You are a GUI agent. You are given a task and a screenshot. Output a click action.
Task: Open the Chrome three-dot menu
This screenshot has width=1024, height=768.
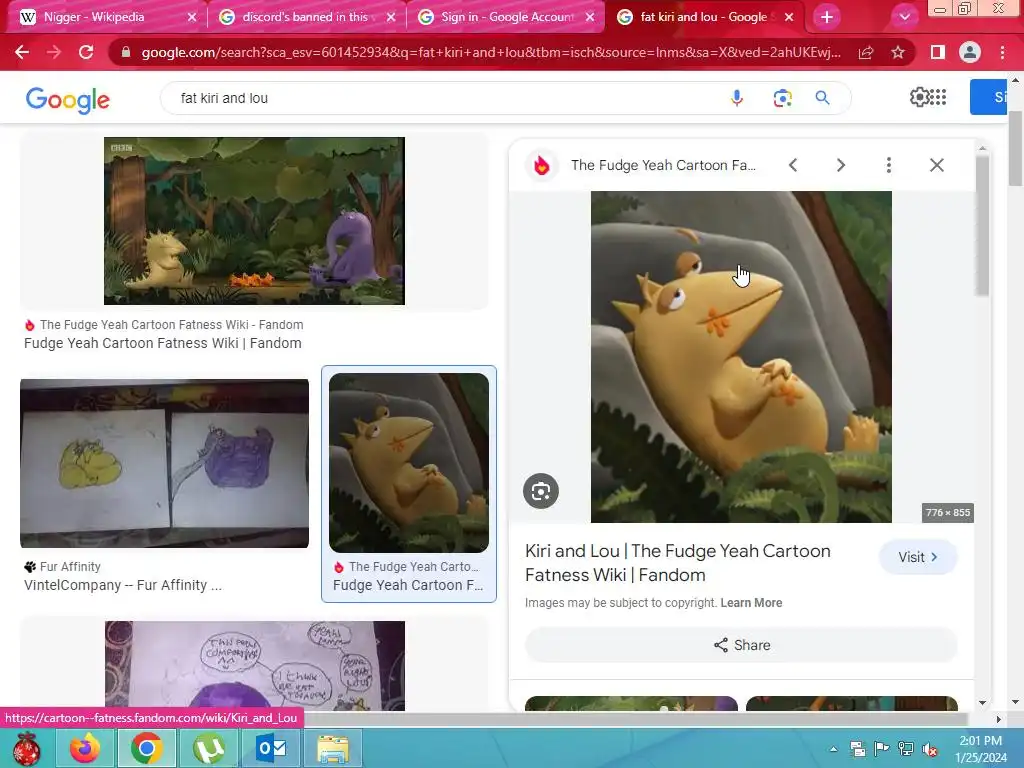tap(1002, 52)
